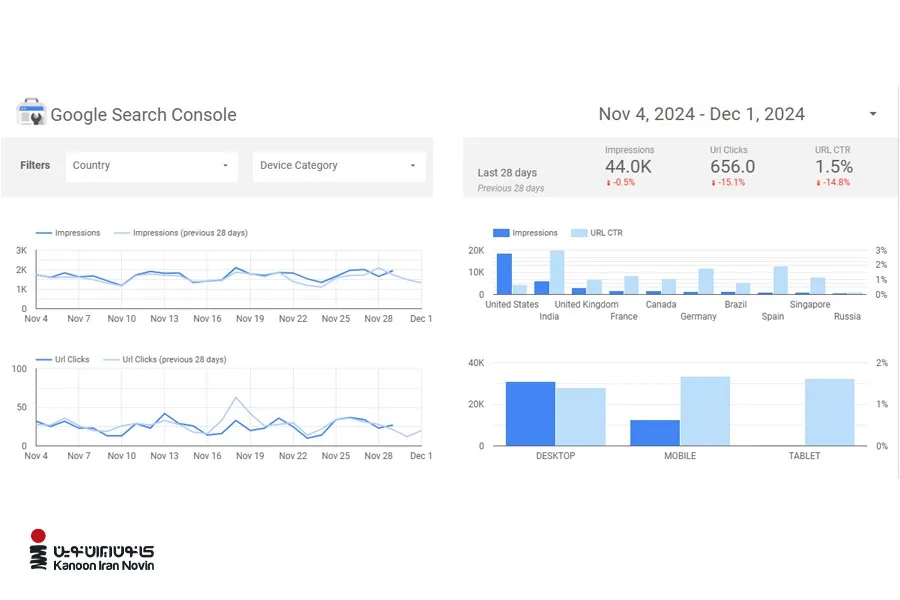Click the MOBILE impressions bar

point(655,433)
